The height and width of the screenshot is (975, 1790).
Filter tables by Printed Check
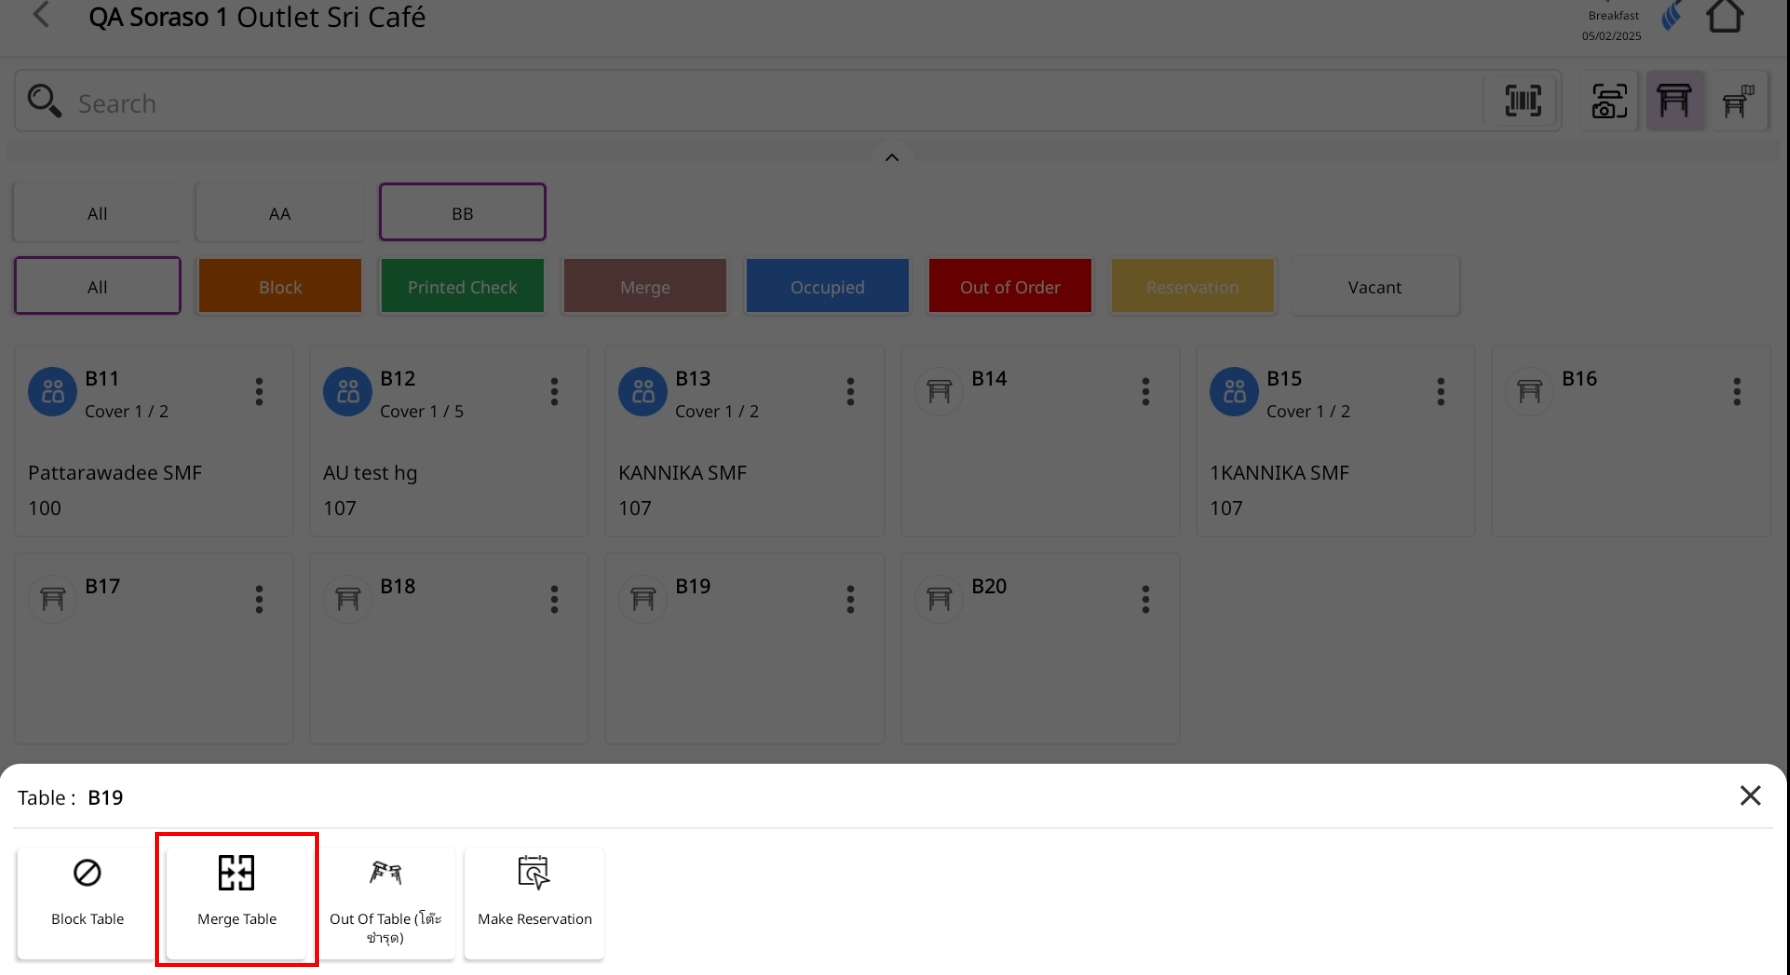click(462, 287)
